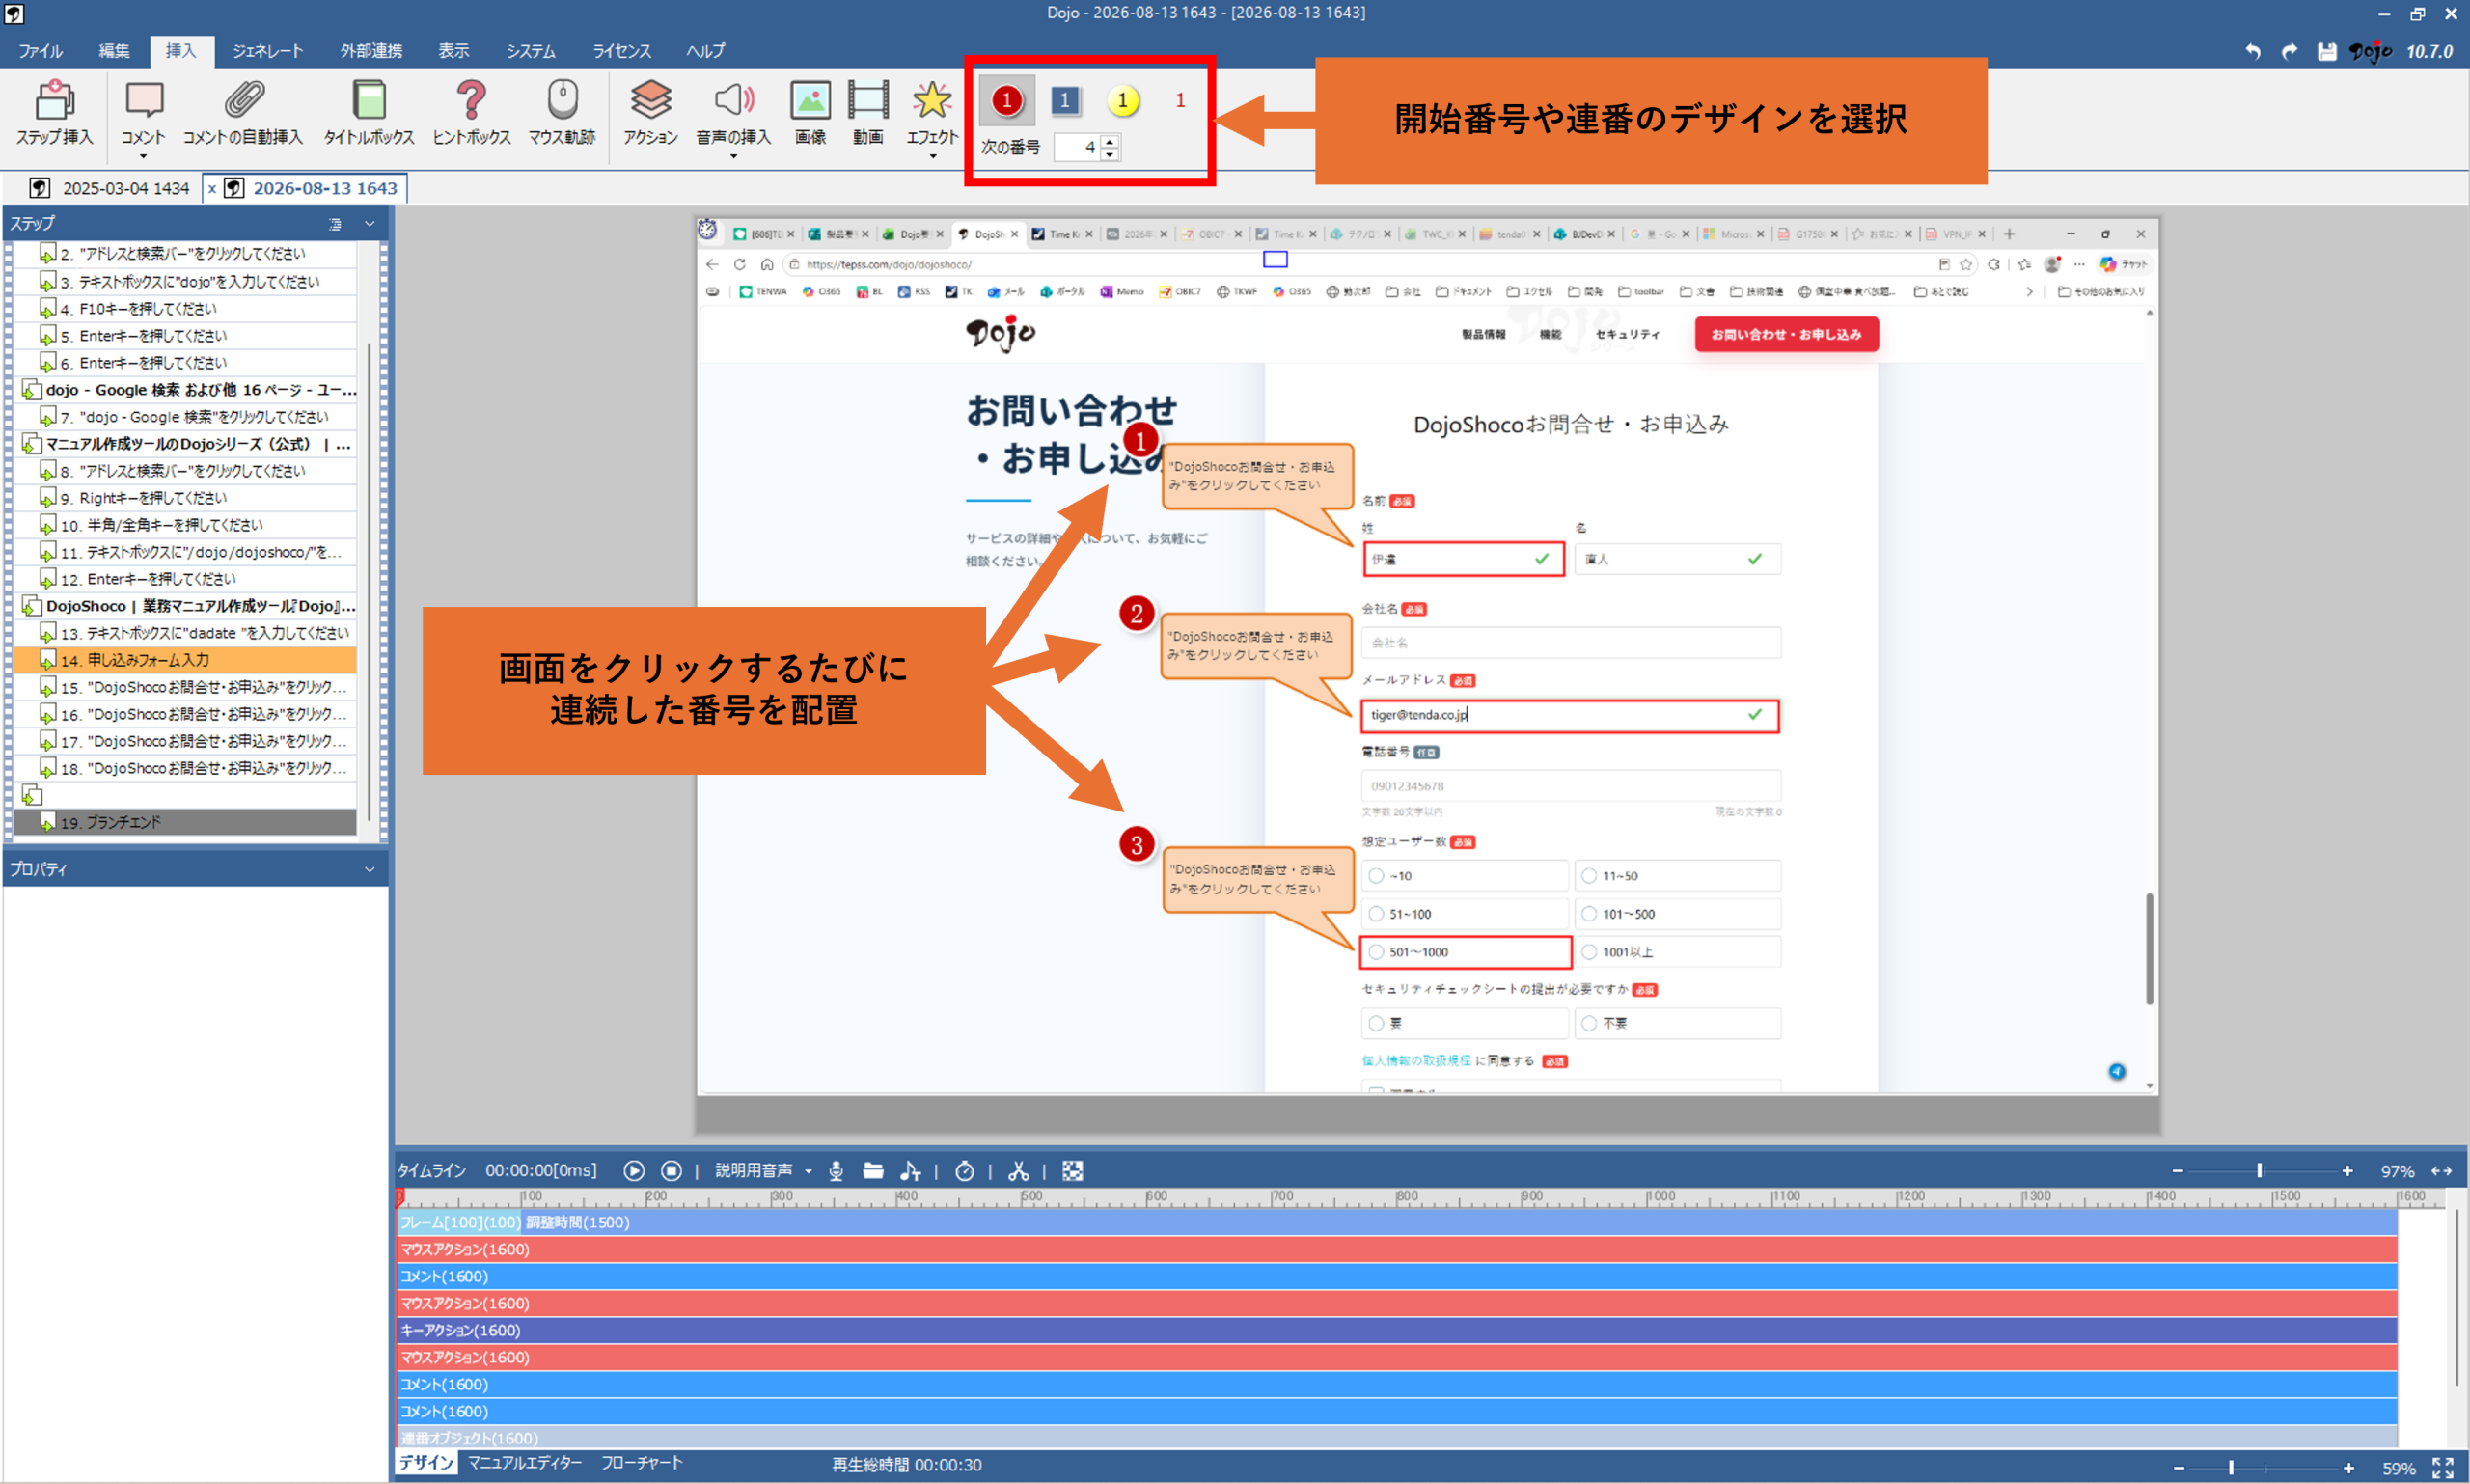Select the red circle number design

coord(1006,100)
